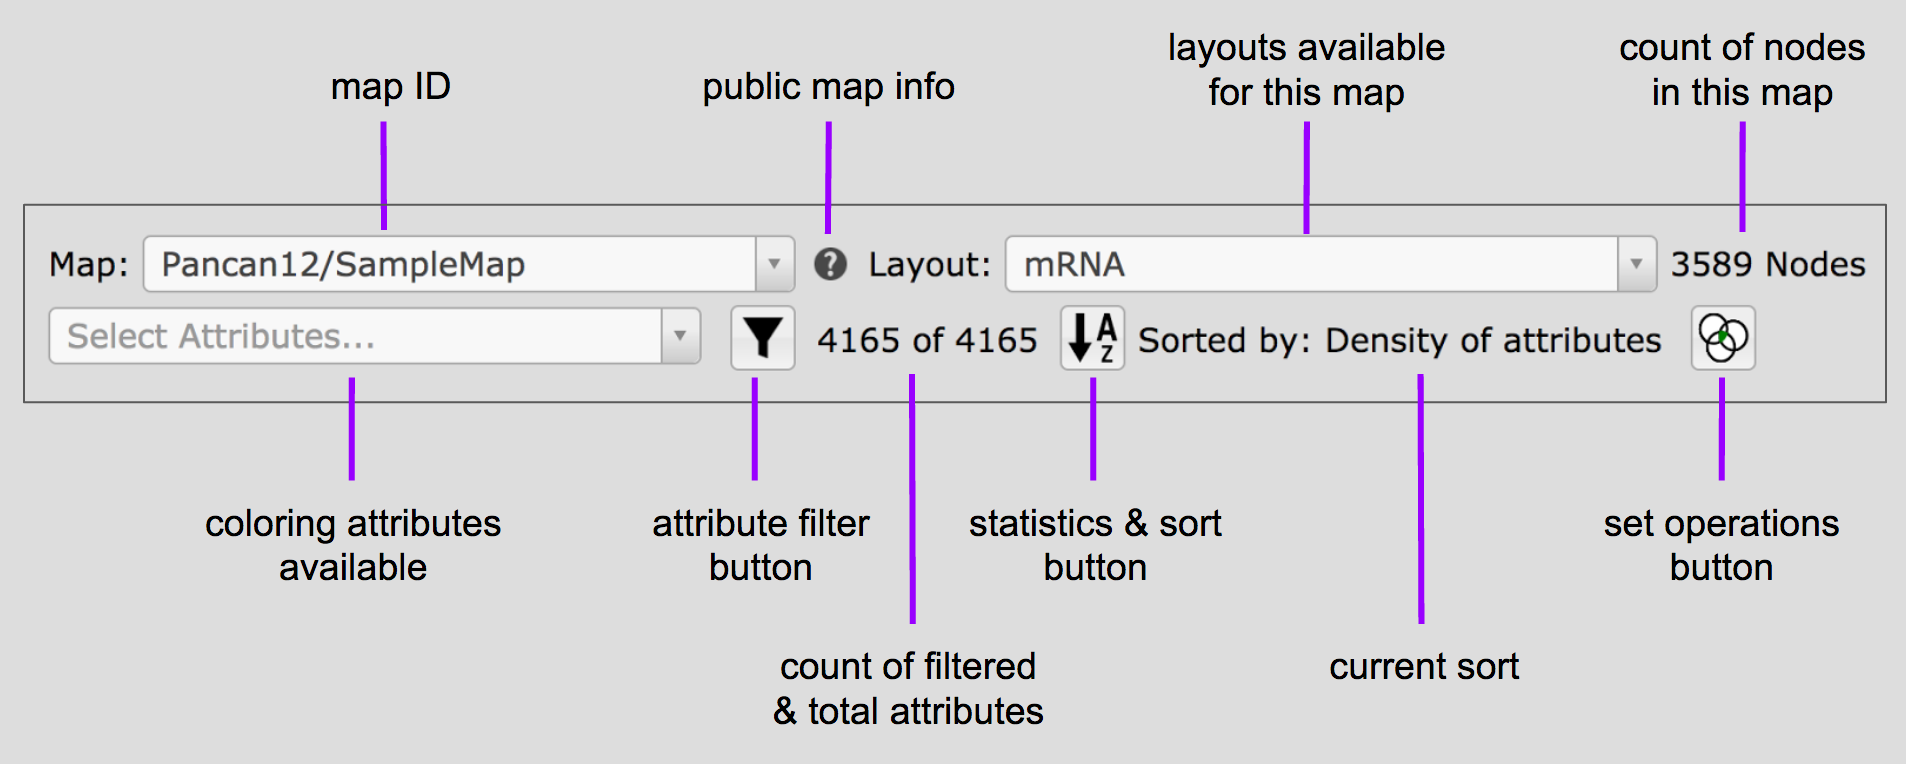Click the mRNA layout selection field

pos(1310,264)
